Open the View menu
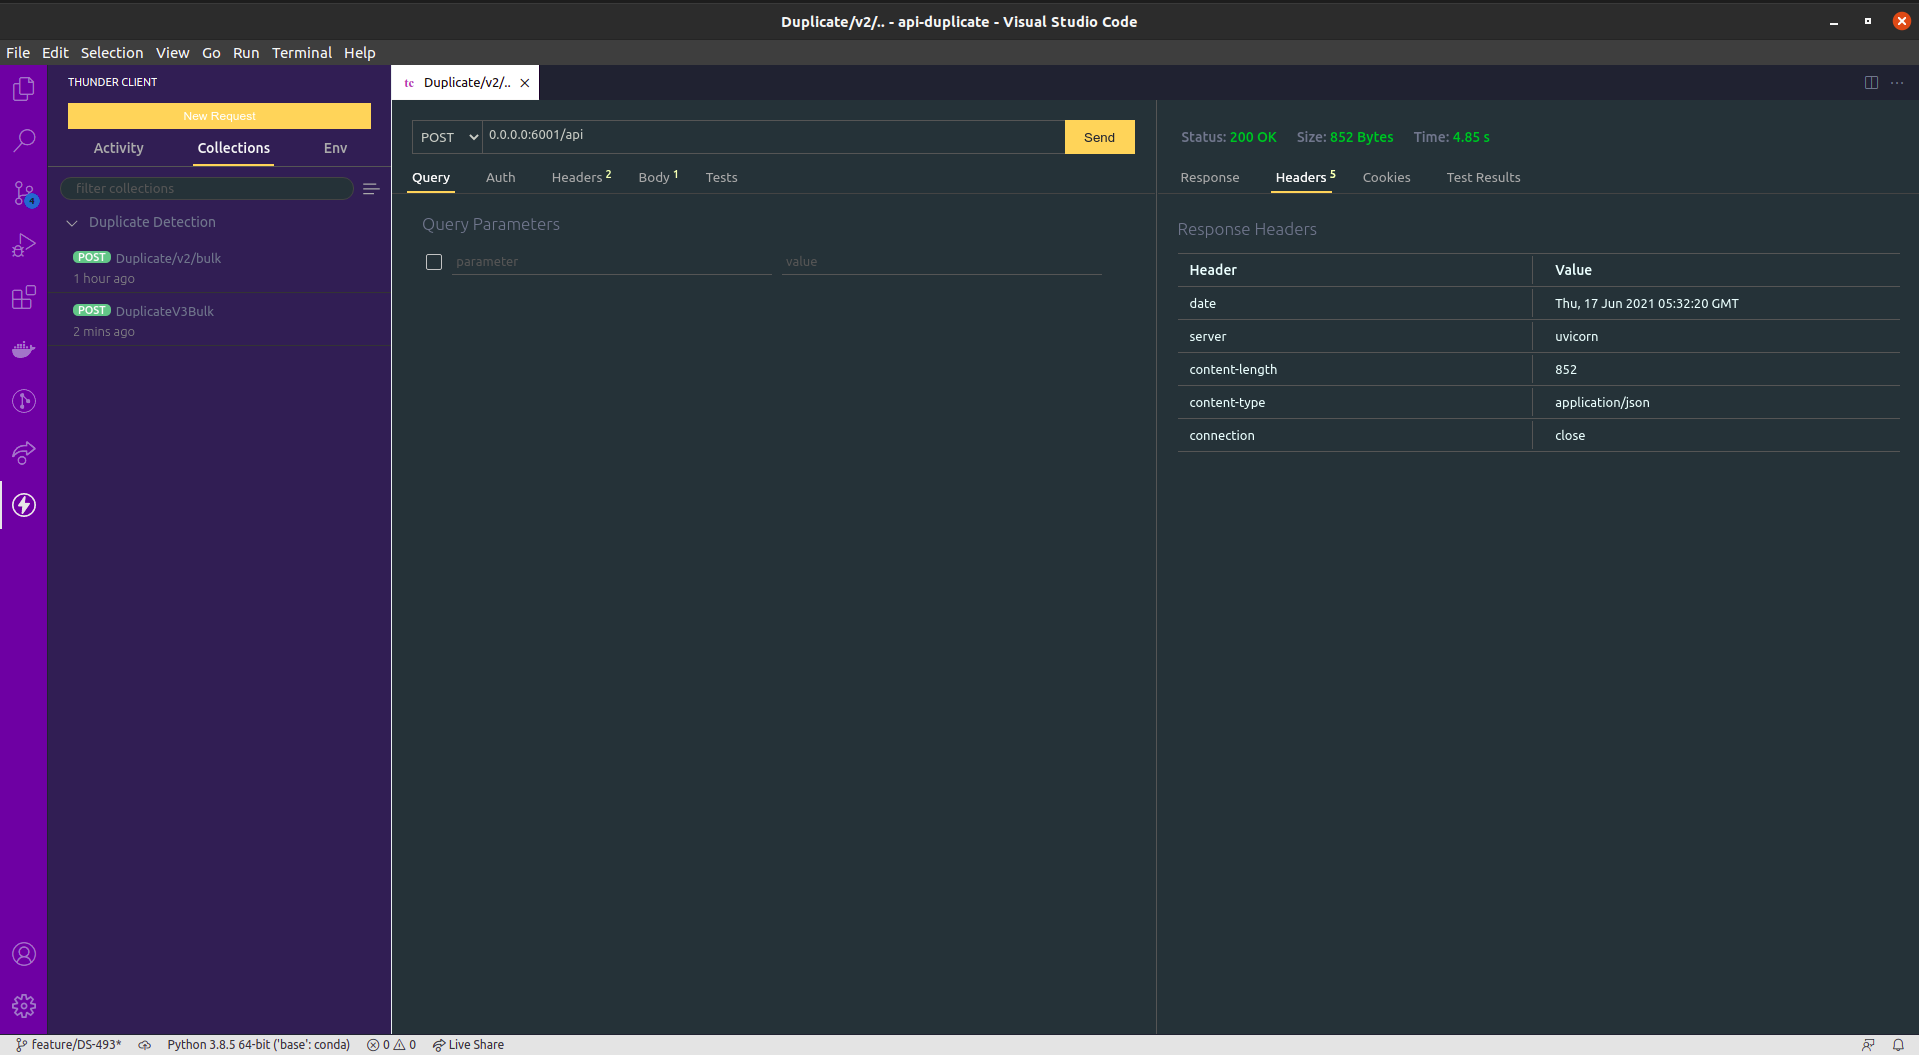 pos(172,53)
